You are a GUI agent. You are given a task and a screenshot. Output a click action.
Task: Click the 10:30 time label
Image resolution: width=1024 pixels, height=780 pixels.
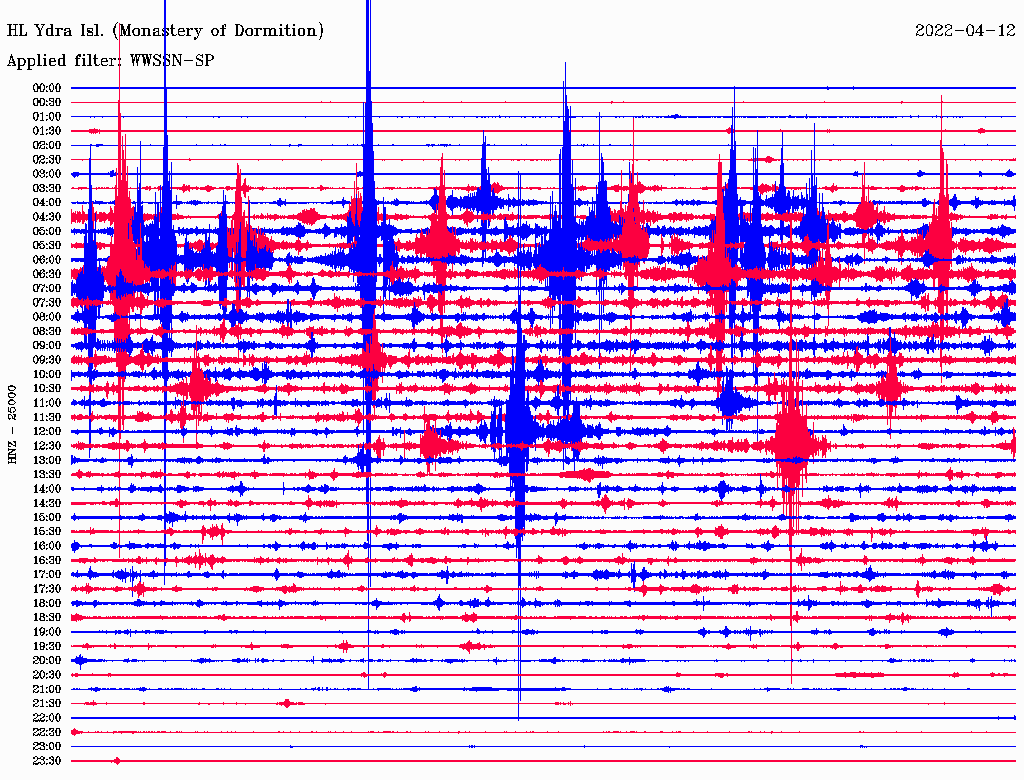point(46,389)
